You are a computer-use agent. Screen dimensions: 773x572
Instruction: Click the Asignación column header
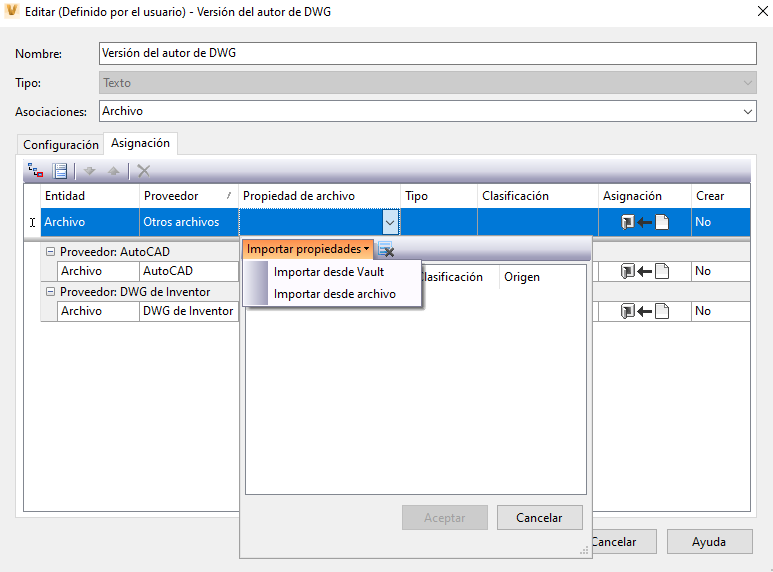[x=645, y=196]
